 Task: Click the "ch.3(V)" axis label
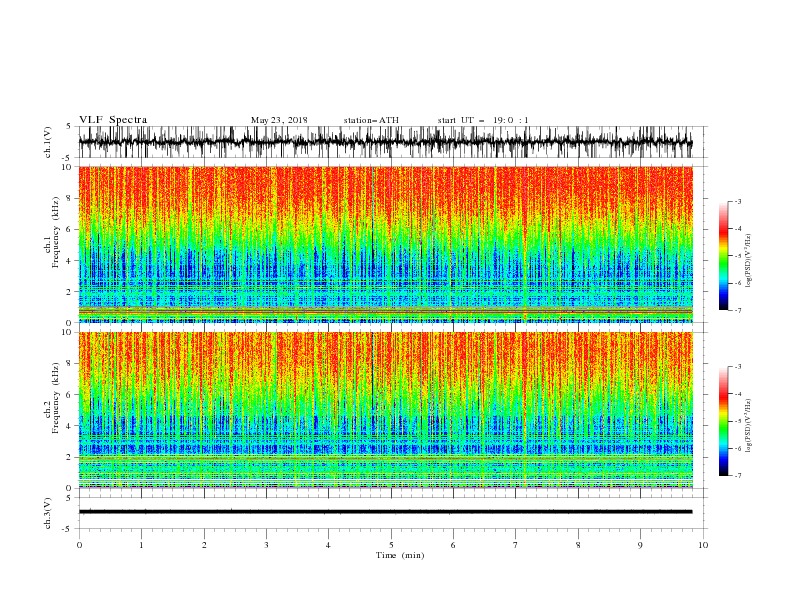tap(48, 513)
